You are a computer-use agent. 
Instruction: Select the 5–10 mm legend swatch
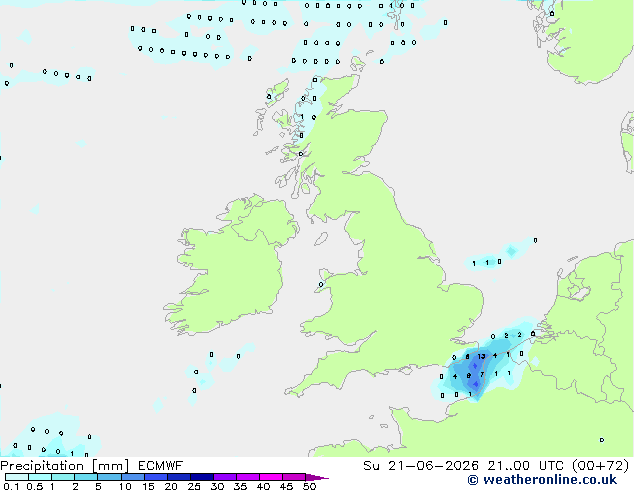tap(109, 477)
